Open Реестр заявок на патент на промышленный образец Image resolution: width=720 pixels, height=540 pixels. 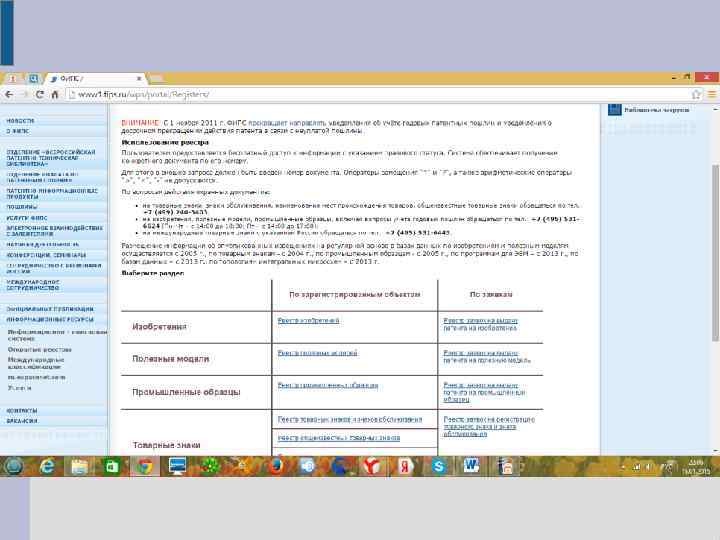(x=484, y=393)
